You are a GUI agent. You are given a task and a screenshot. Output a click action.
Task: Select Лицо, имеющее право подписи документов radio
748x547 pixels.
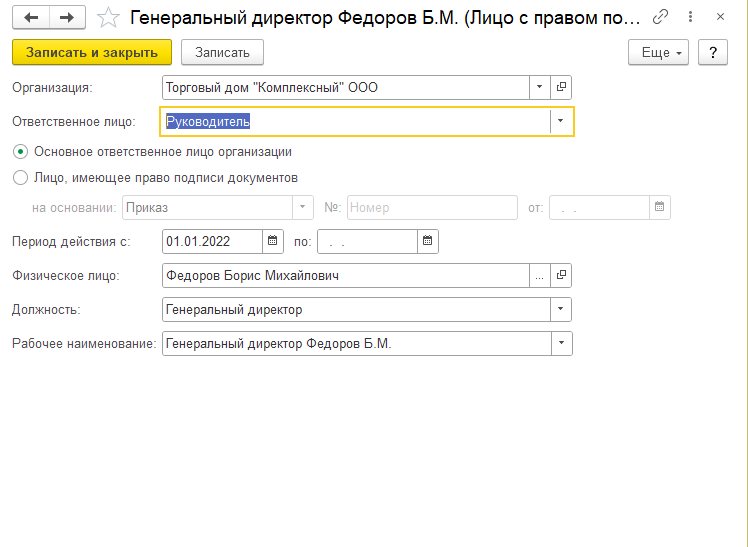click(21, 178)
